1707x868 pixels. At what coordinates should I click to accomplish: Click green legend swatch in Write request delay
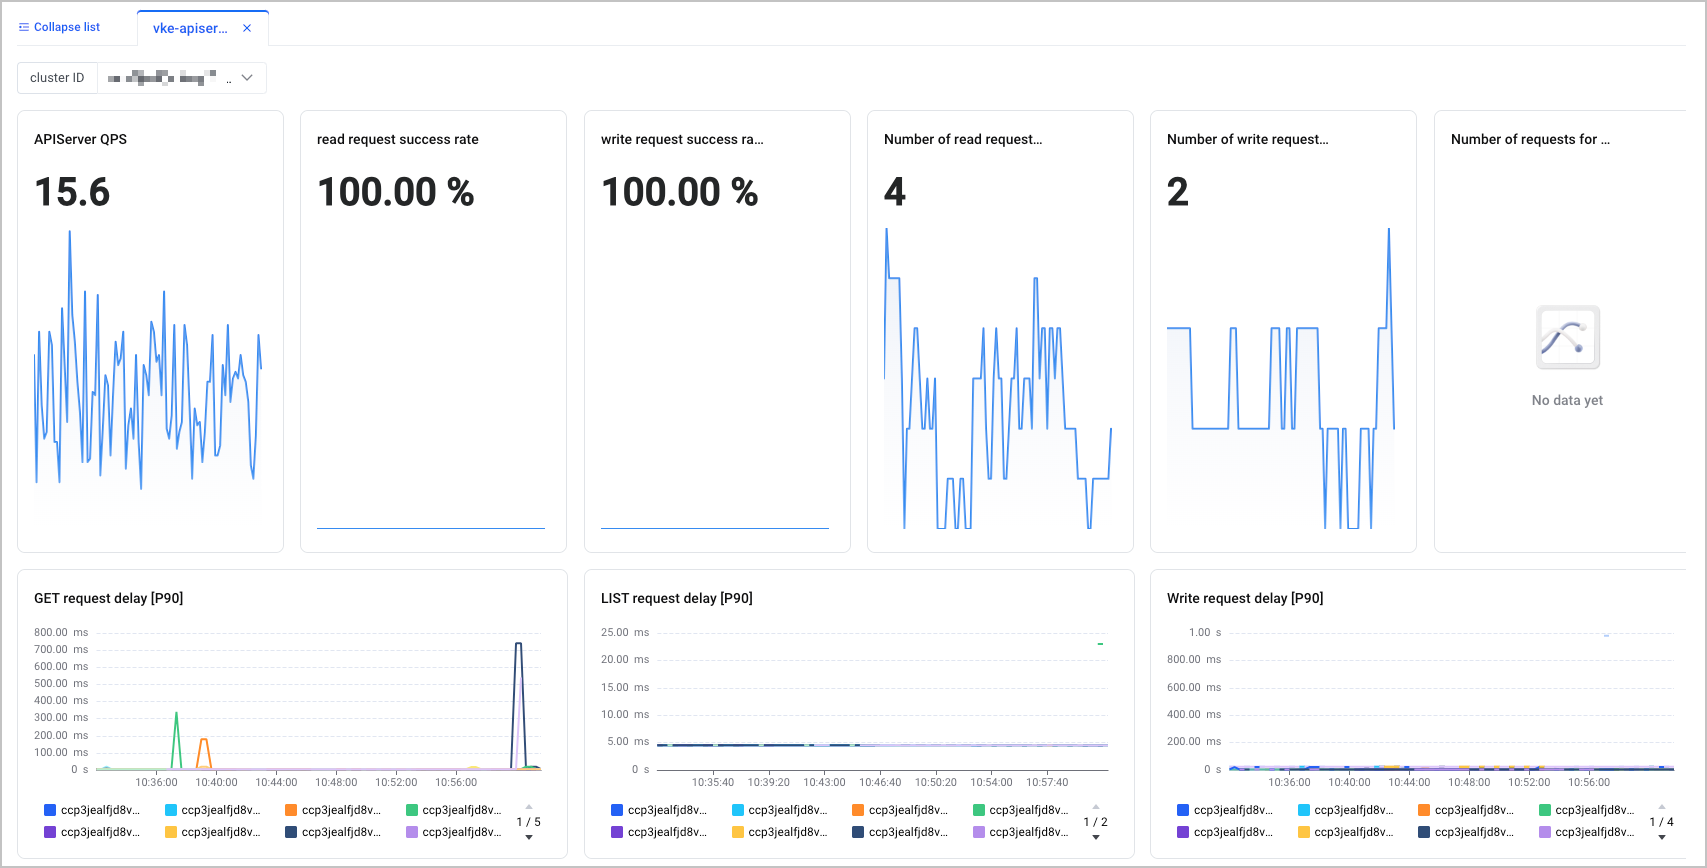(x=1545, y=810)
